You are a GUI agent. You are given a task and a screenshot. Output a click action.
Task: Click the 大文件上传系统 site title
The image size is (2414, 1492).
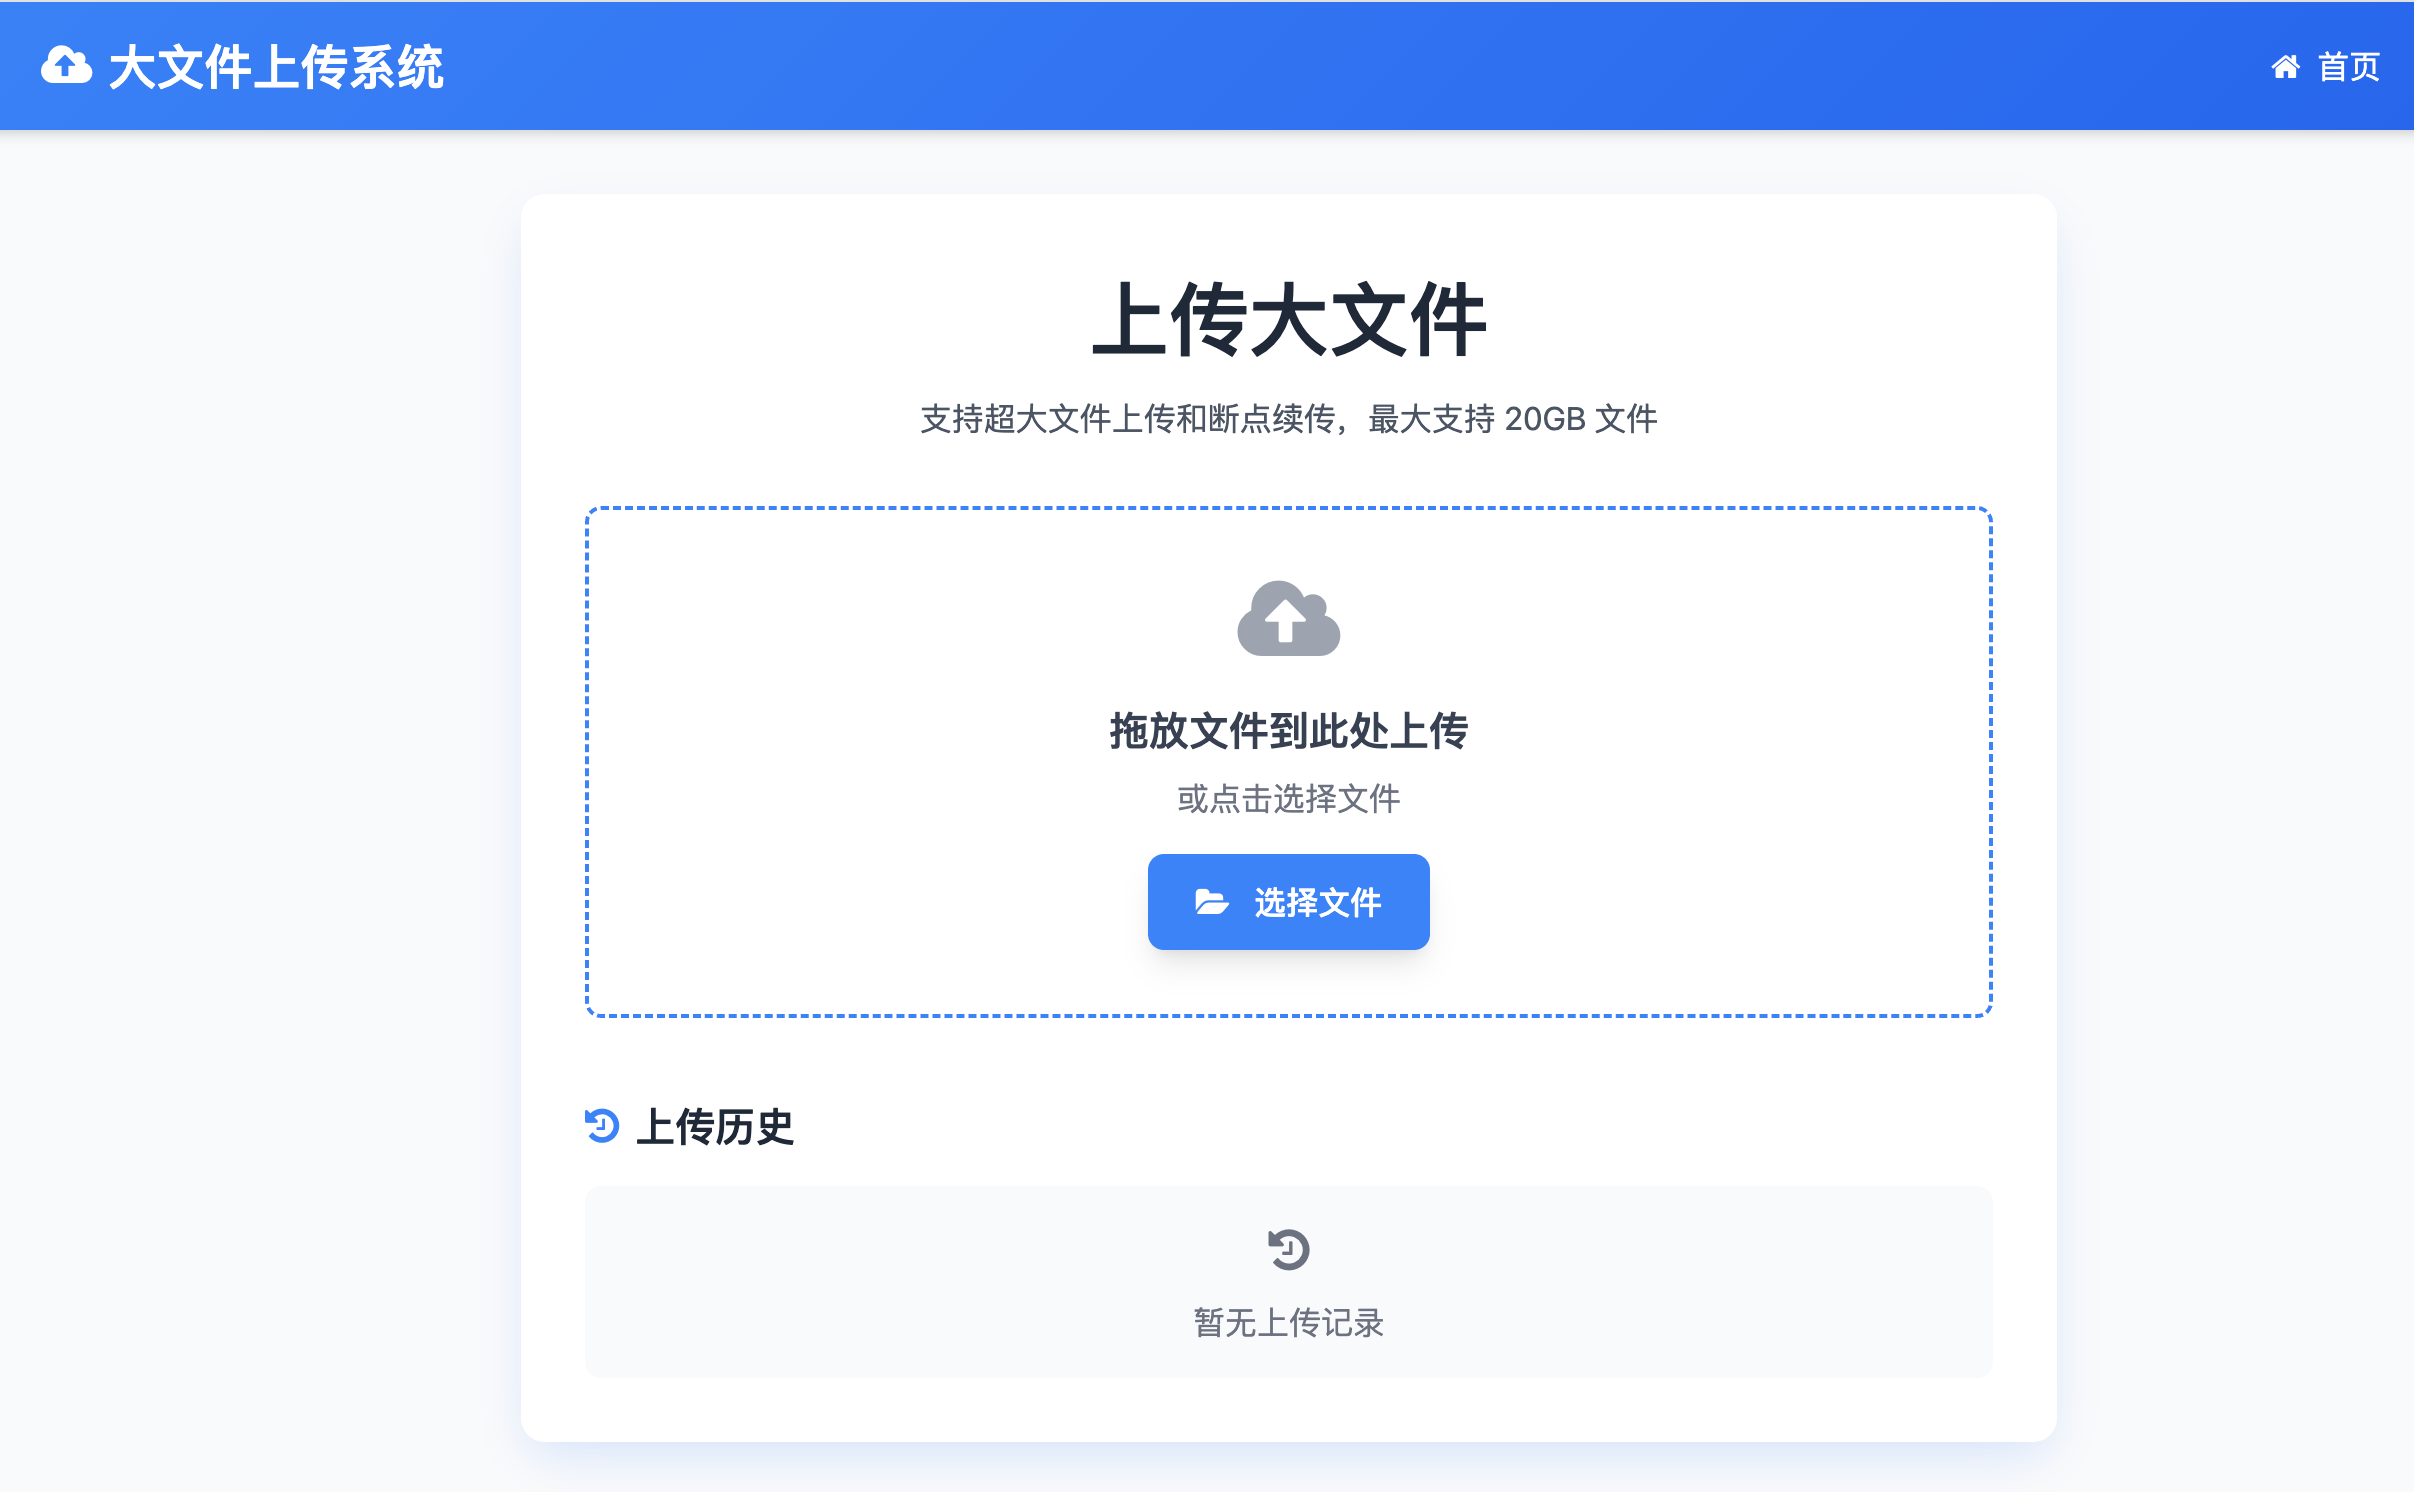pyautogui.click(x=276, y=67)
